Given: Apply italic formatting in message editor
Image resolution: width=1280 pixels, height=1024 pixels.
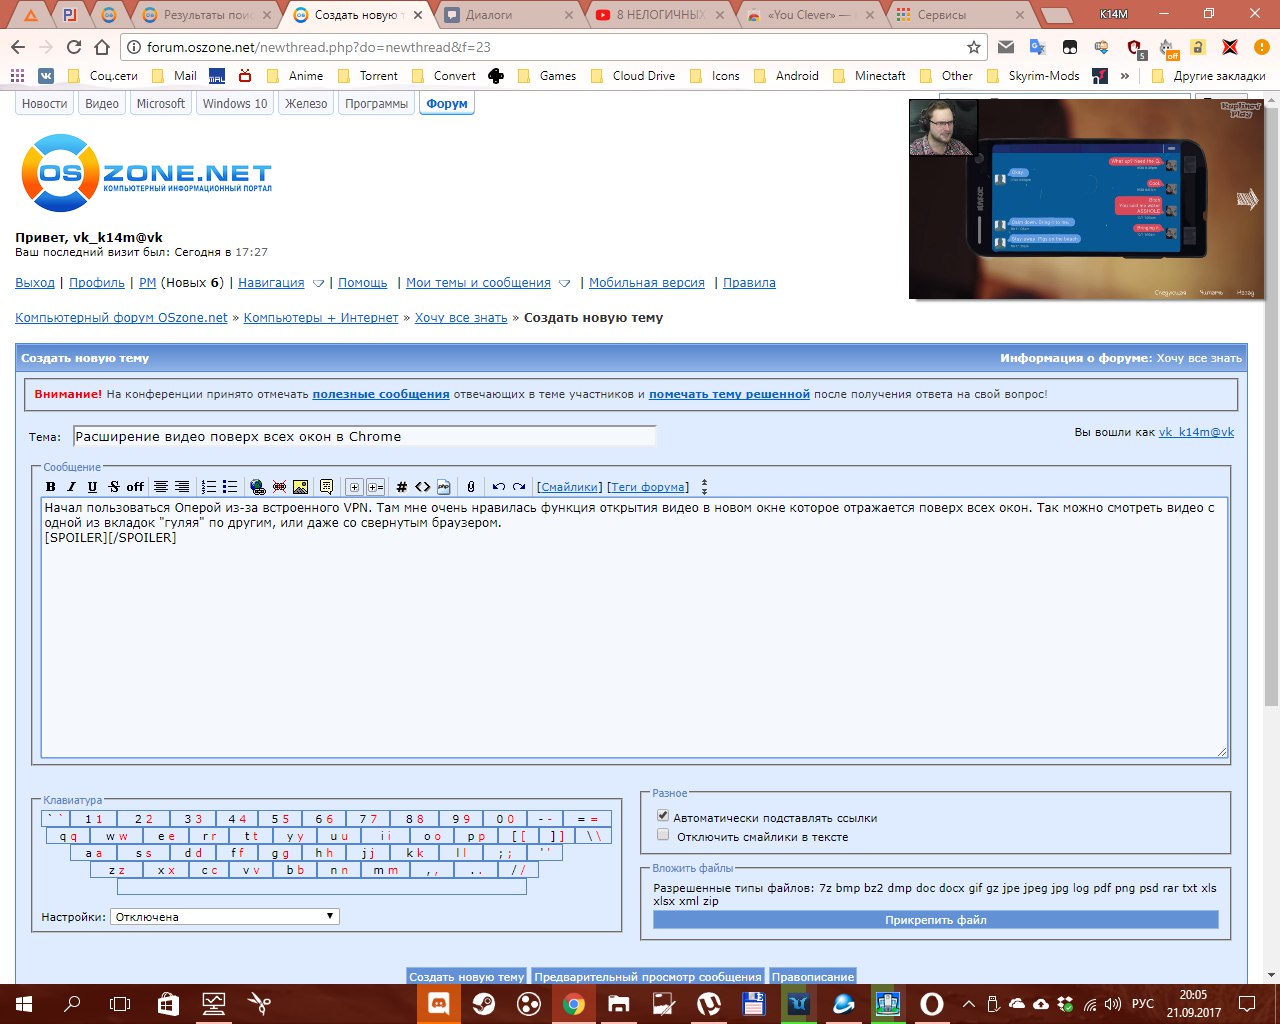Looking at the screenshot, I should click(x=71, y=487).
